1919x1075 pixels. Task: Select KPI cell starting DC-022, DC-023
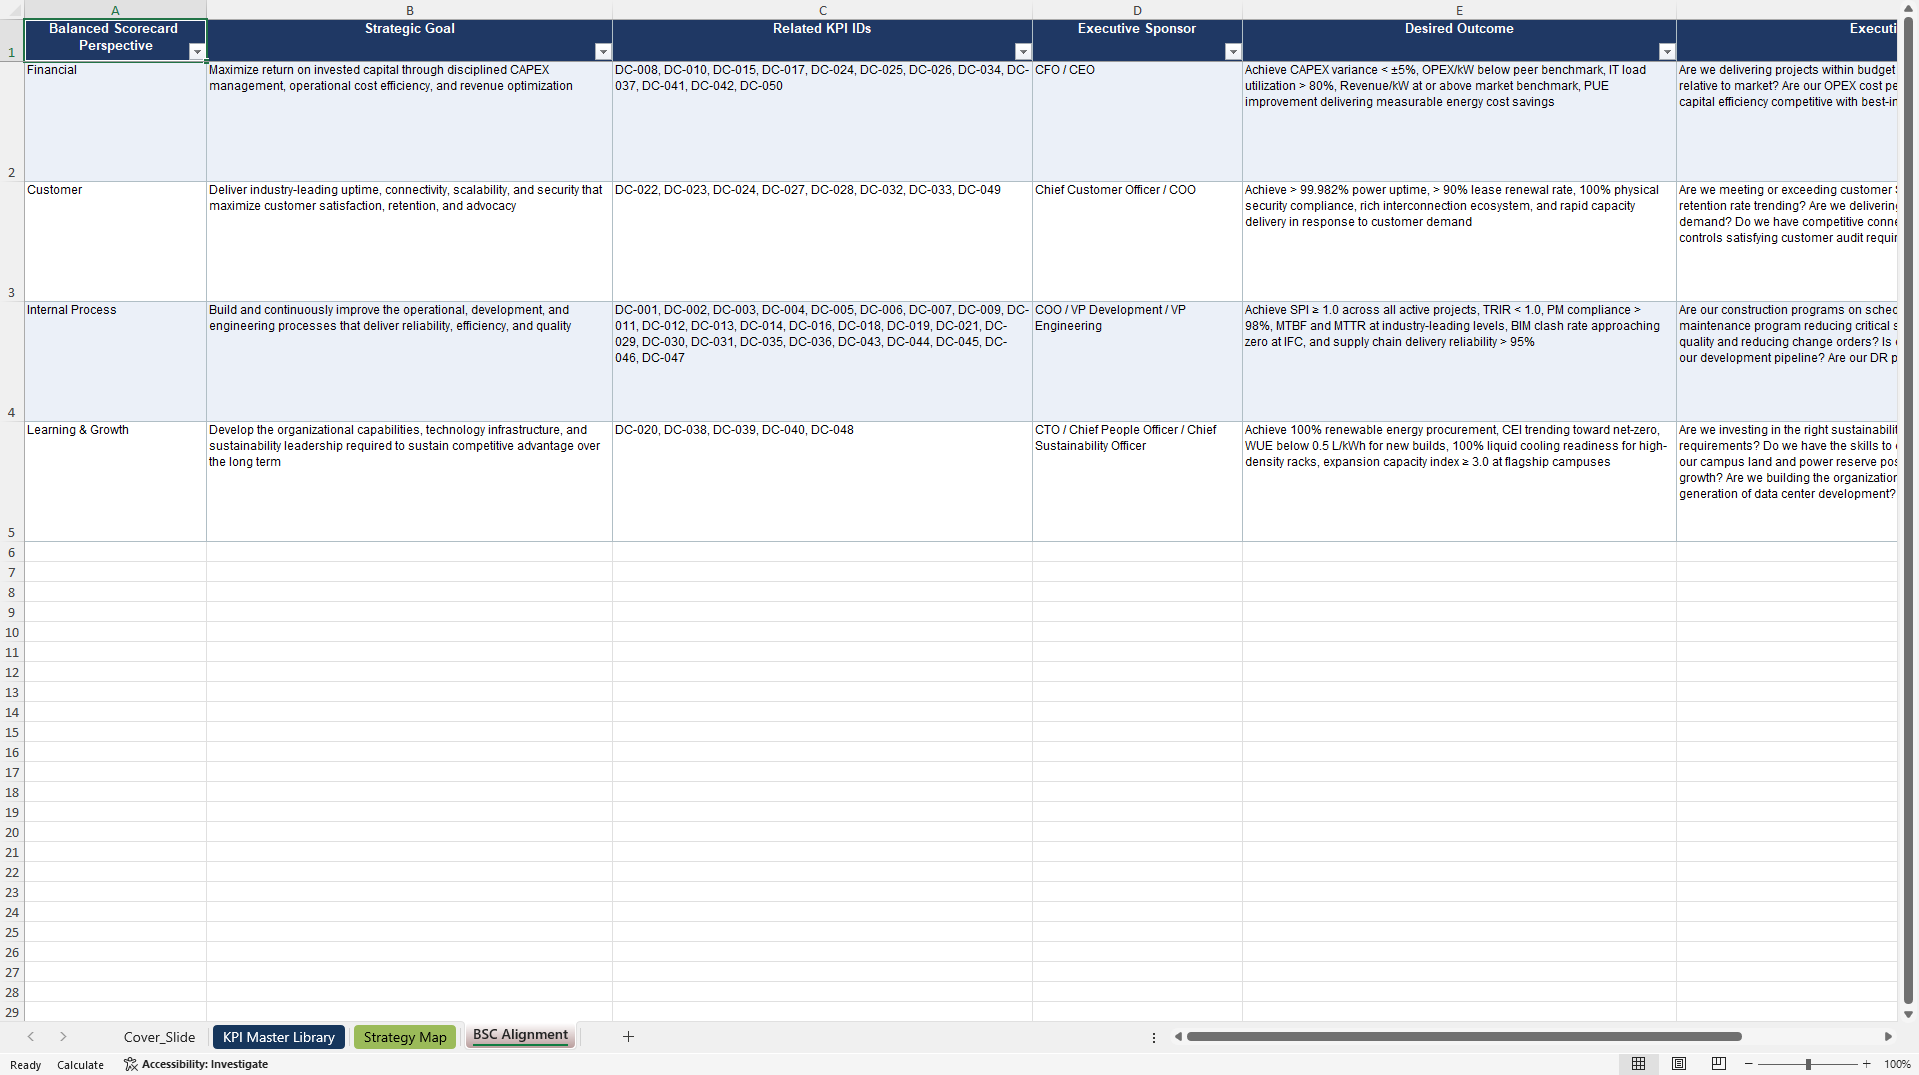(822, 242)
